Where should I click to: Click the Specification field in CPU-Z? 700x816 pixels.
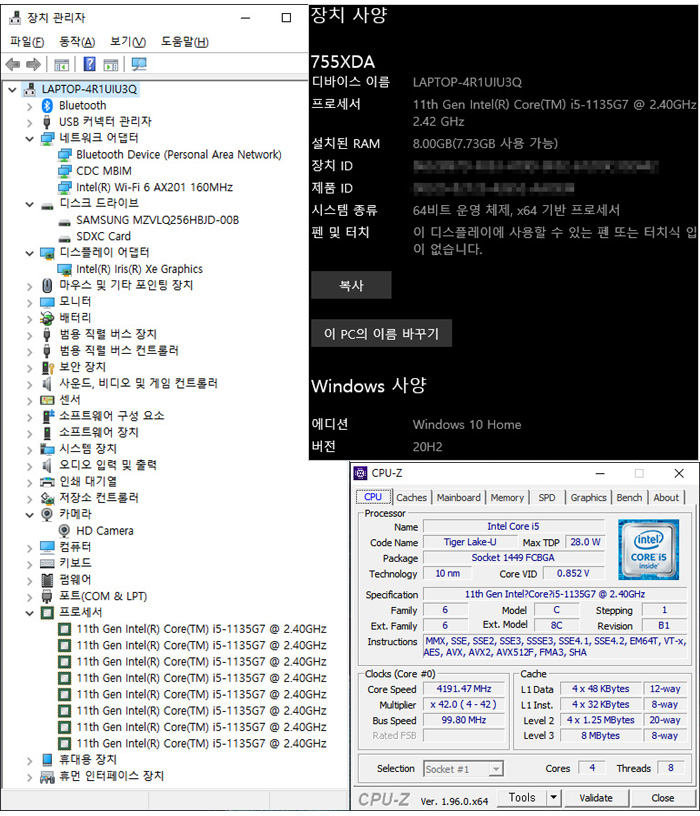[x=554, y=594]
